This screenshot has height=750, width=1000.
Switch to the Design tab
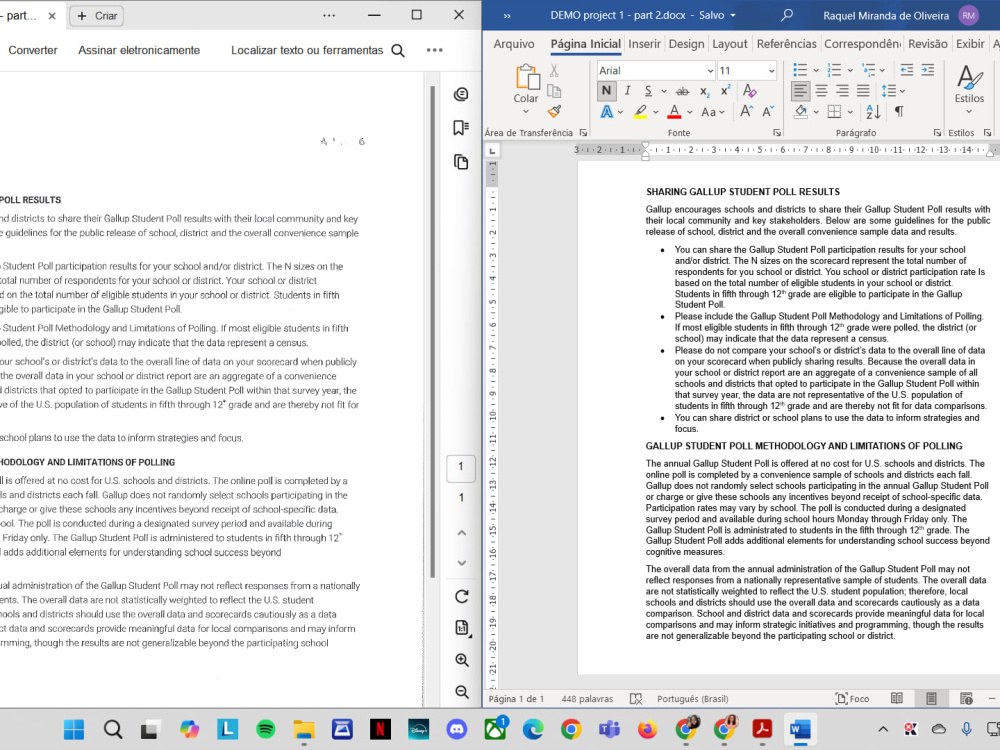tap(686, 44)
